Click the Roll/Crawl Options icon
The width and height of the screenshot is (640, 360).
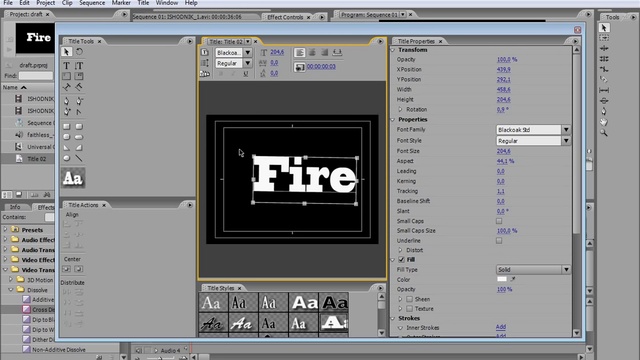click(205, 63)
